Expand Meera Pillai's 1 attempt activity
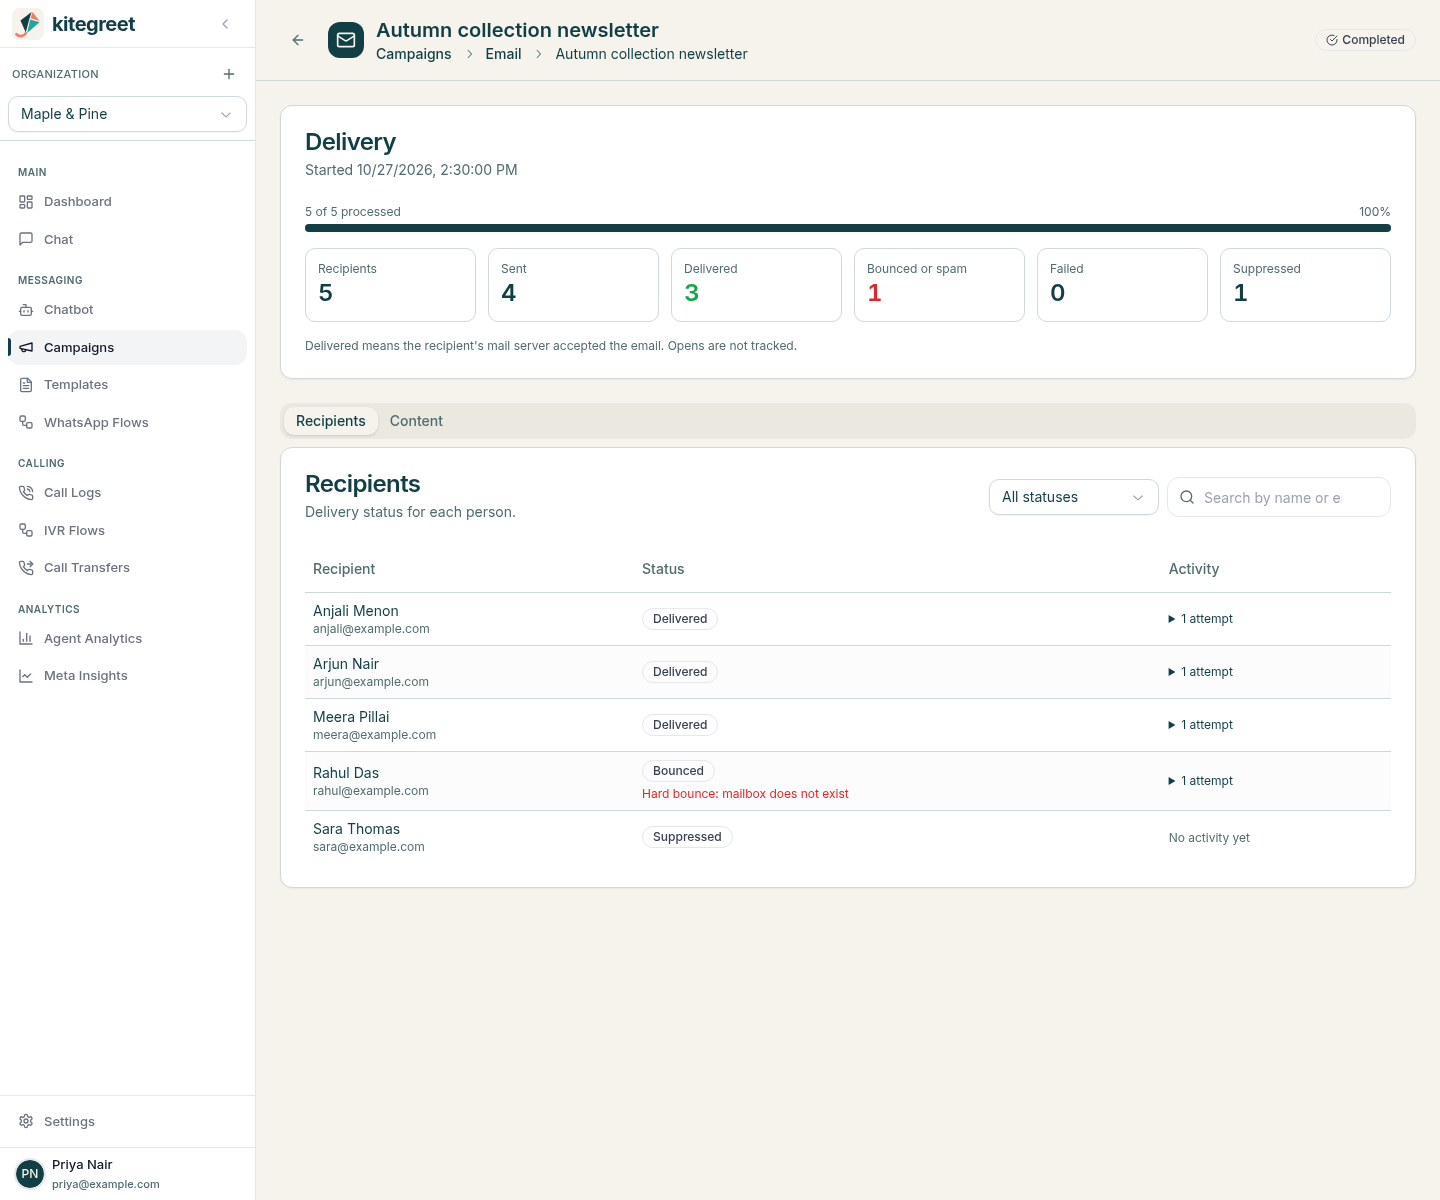Image resolution: width=1440 pixels, height=1200 pixels. (x=1201, y=725)
